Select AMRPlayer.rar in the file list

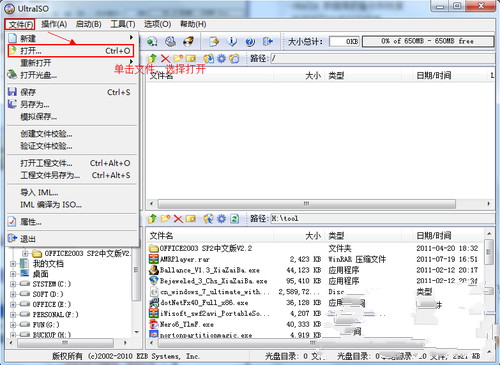tap(185, 259)
